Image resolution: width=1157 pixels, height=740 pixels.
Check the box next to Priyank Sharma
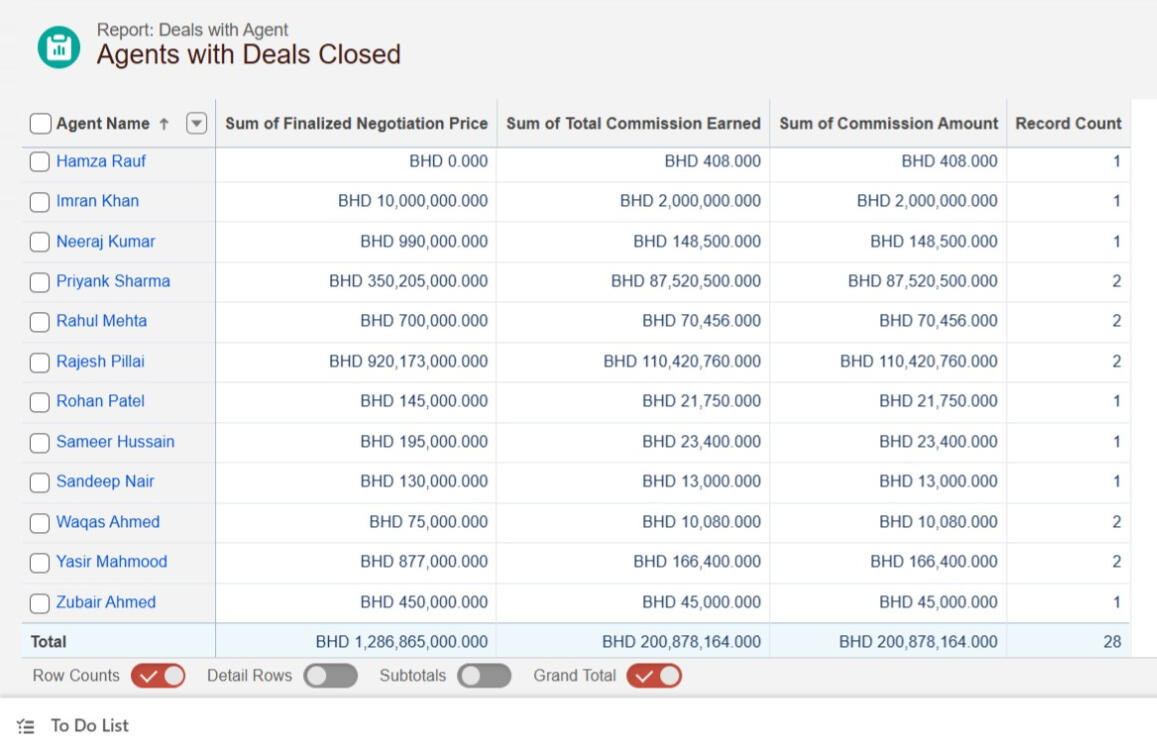[39, 281]
